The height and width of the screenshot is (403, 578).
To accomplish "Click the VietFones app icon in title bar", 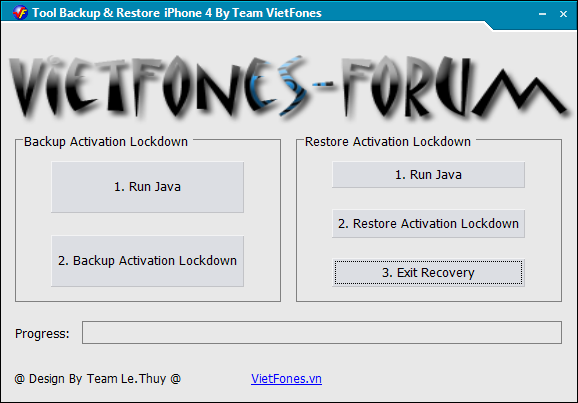I will [20, 13].
